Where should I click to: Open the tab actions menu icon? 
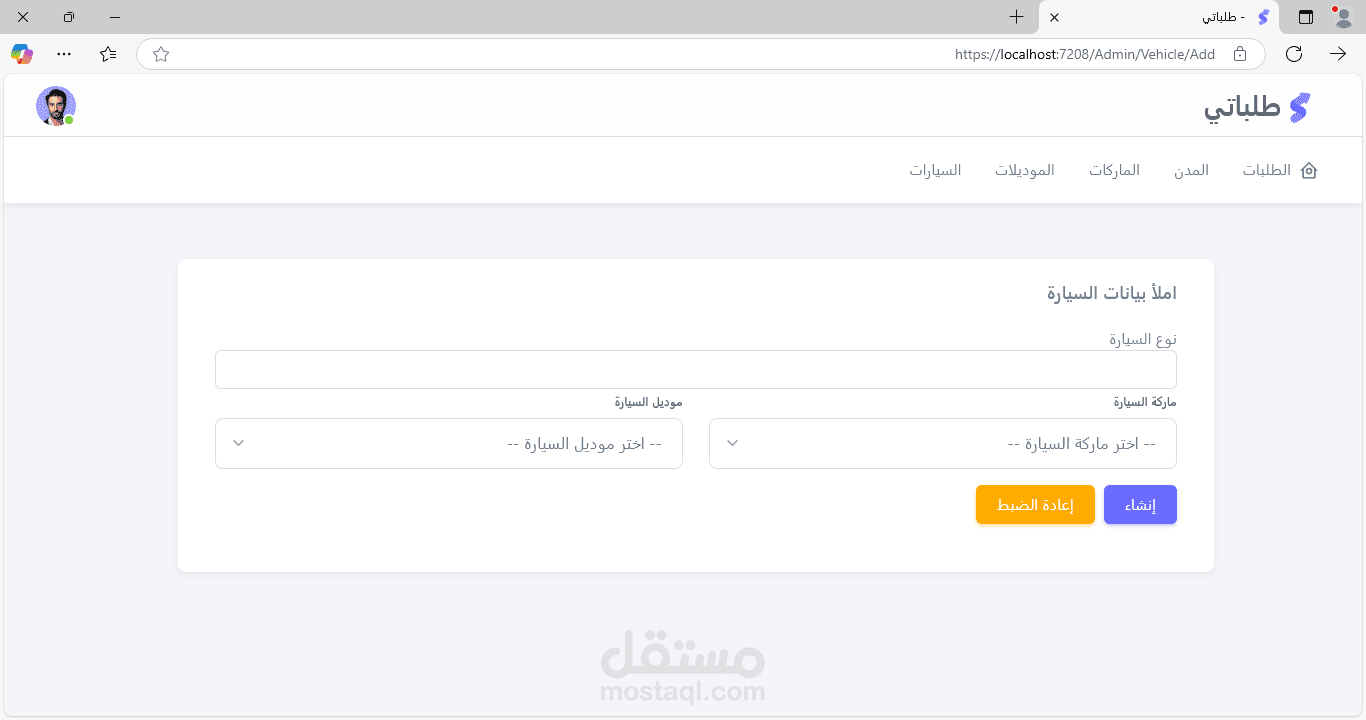click(x=1306, y=17)
